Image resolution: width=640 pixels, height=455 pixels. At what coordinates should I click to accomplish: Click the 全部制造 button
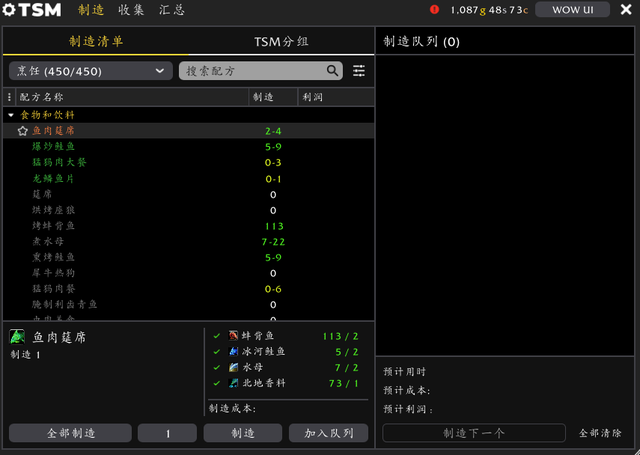[70, 433]
